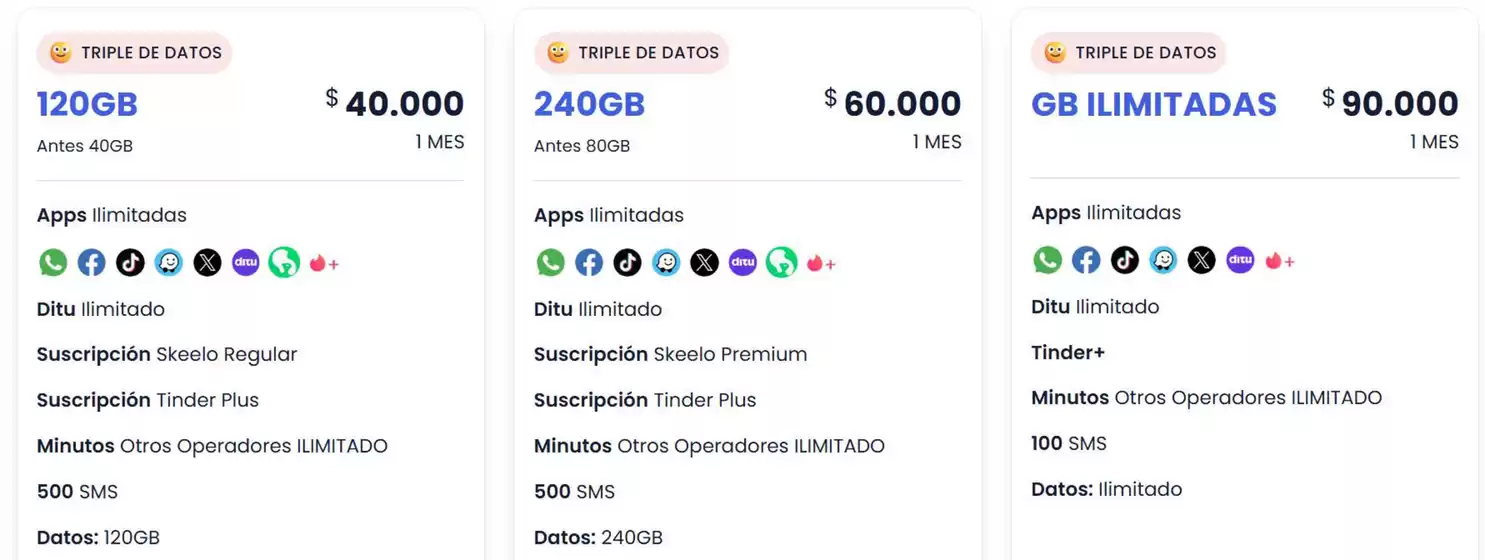Click the WhatsApp icon in the 120GB plan
The image size is (1485, 560).
(53, 263)
